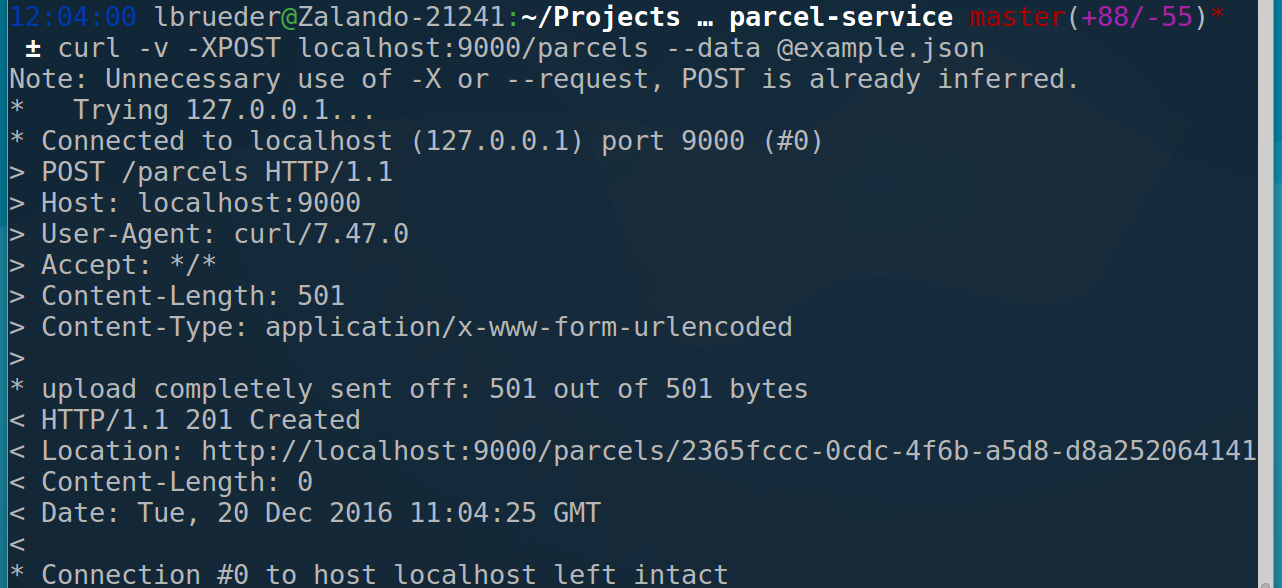The width and height of the screenshot is (1282, 588).
Task: Click the Note about unnecessary -X use
Action: pyautogui.click(x=544, y=79)
